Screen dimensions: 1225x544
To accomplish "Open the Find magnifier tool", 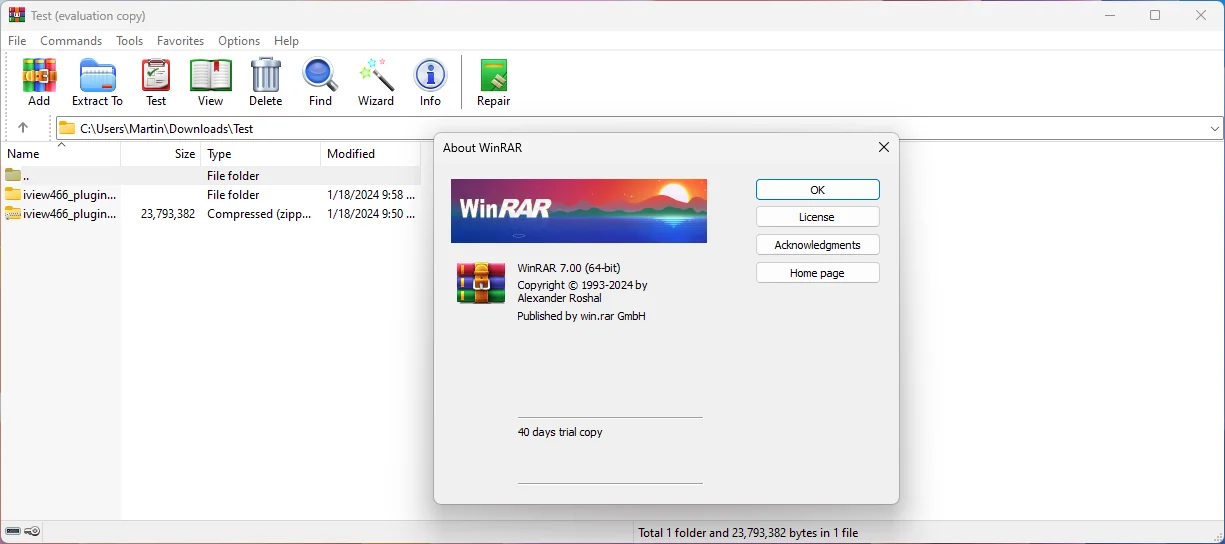I will (x=320, y=82).
